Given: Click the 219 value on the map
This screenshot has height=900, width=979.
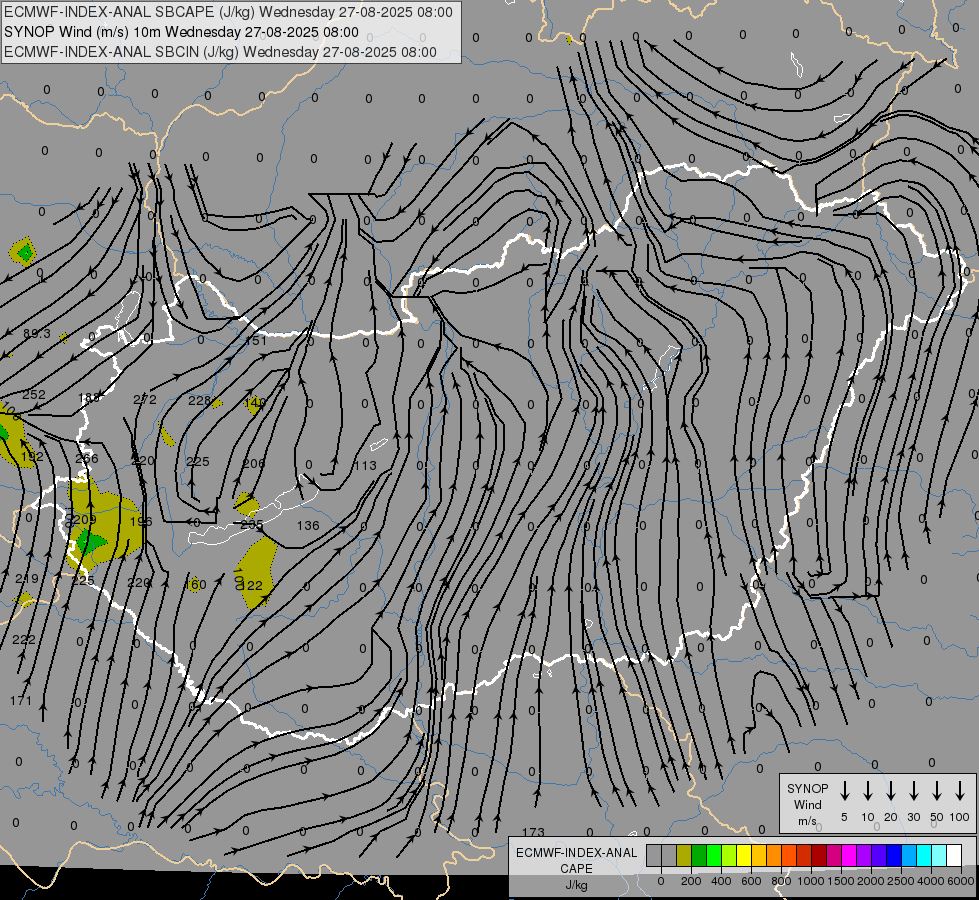Looking at the screenshot, I should tap(26, 578).
